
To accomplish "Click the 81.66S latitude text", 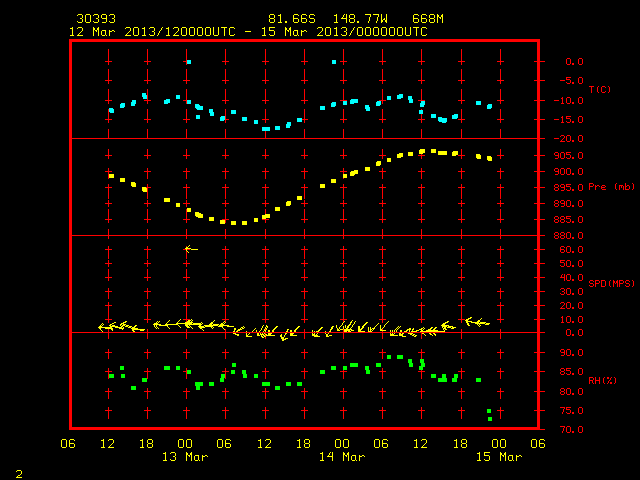I will click(292, 19).
